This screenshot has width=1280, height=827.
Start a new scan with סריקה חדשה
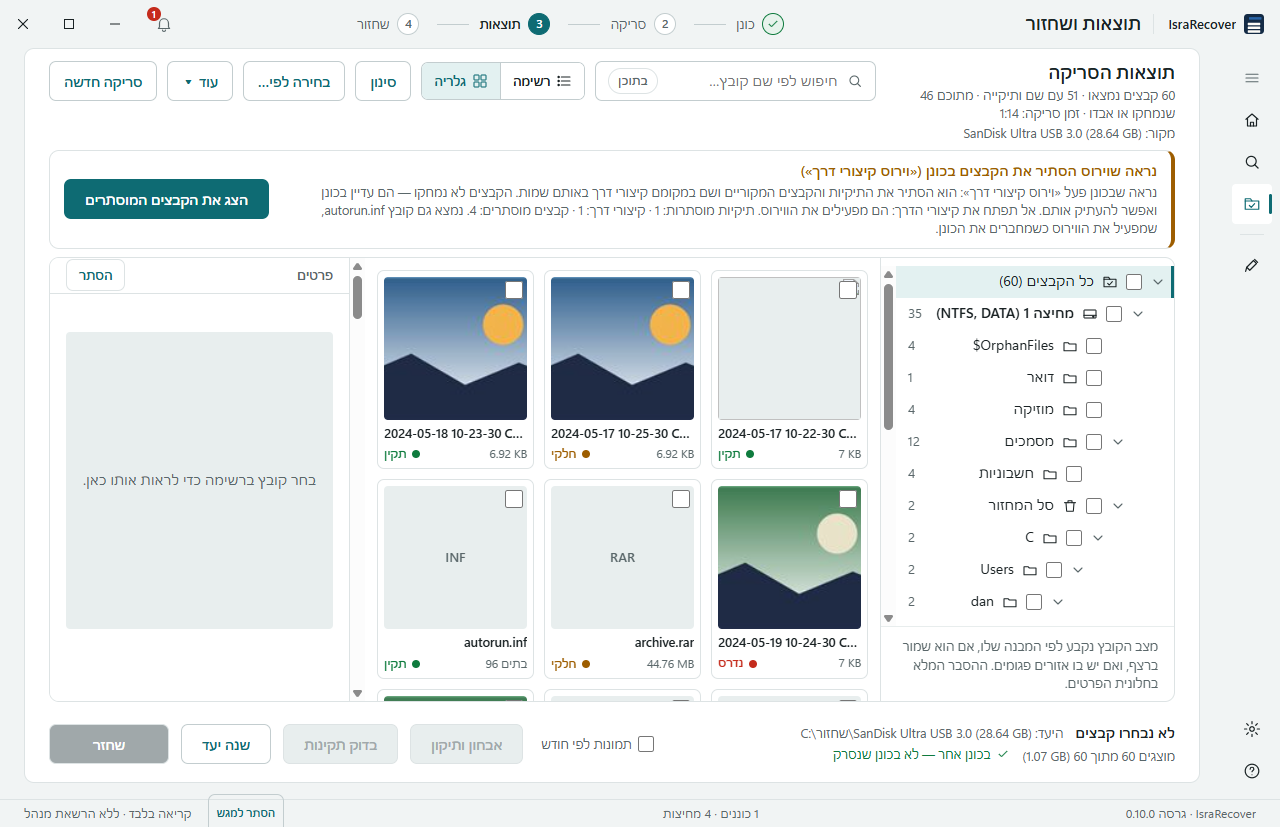(103, 81)
